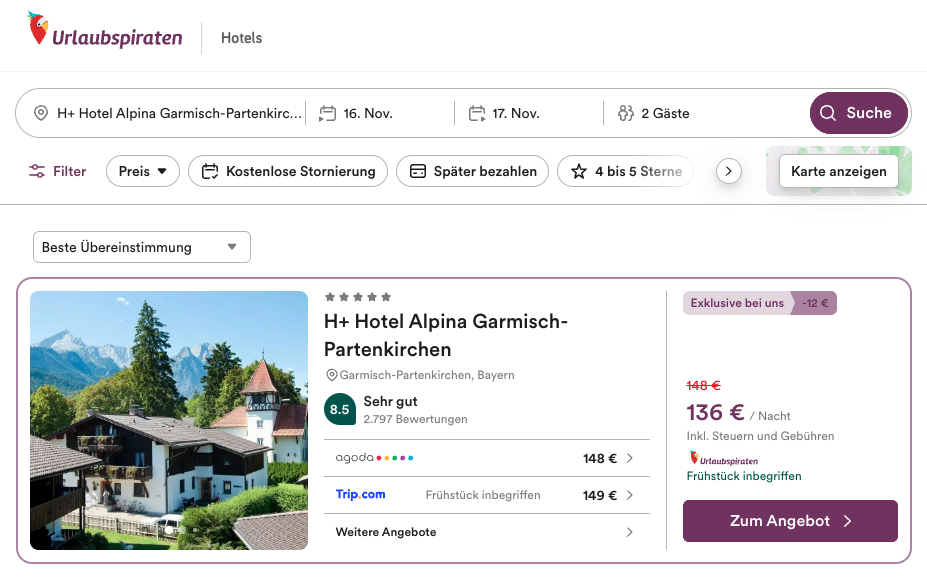This screenshot has width=927, height=578.
Task: Open the Hotels navigation item
Action: (241, 38)
